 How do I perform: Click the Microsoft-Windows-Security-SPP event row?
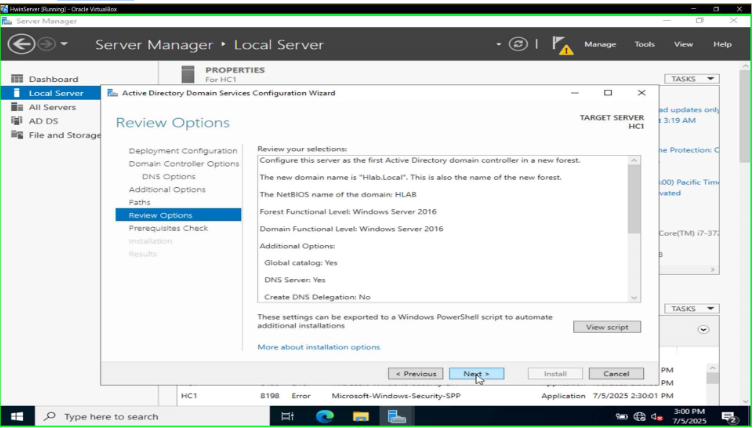pyautogui.click(x=427, y=396)
